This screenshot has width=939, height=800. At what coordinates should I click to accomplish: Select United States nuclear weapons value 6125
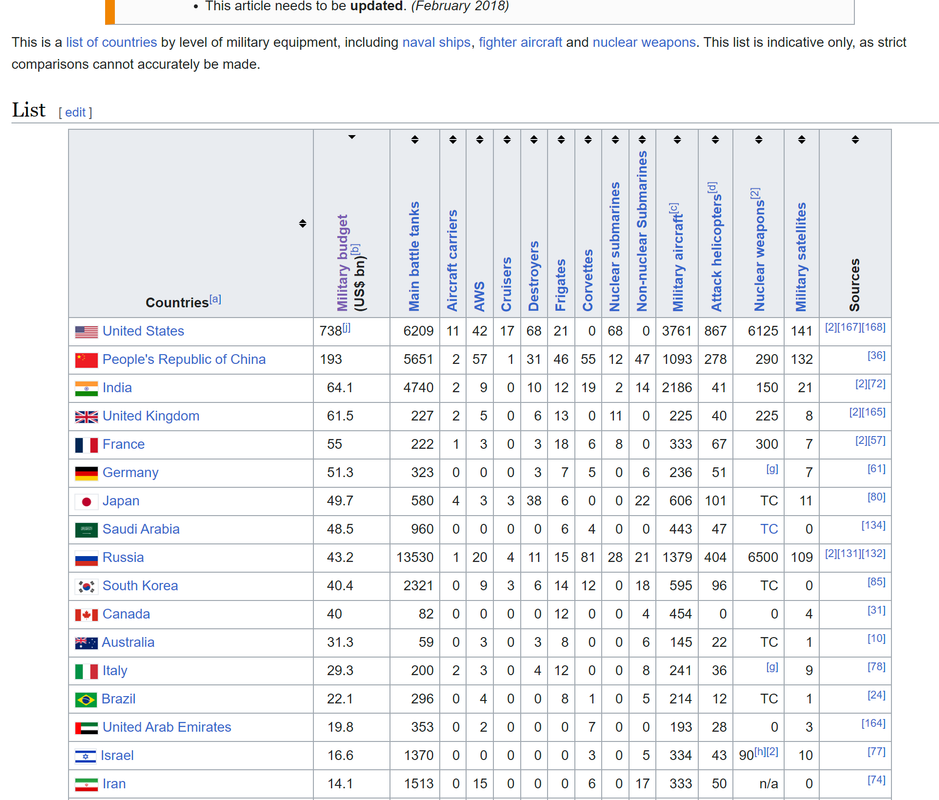click(763, 331)
